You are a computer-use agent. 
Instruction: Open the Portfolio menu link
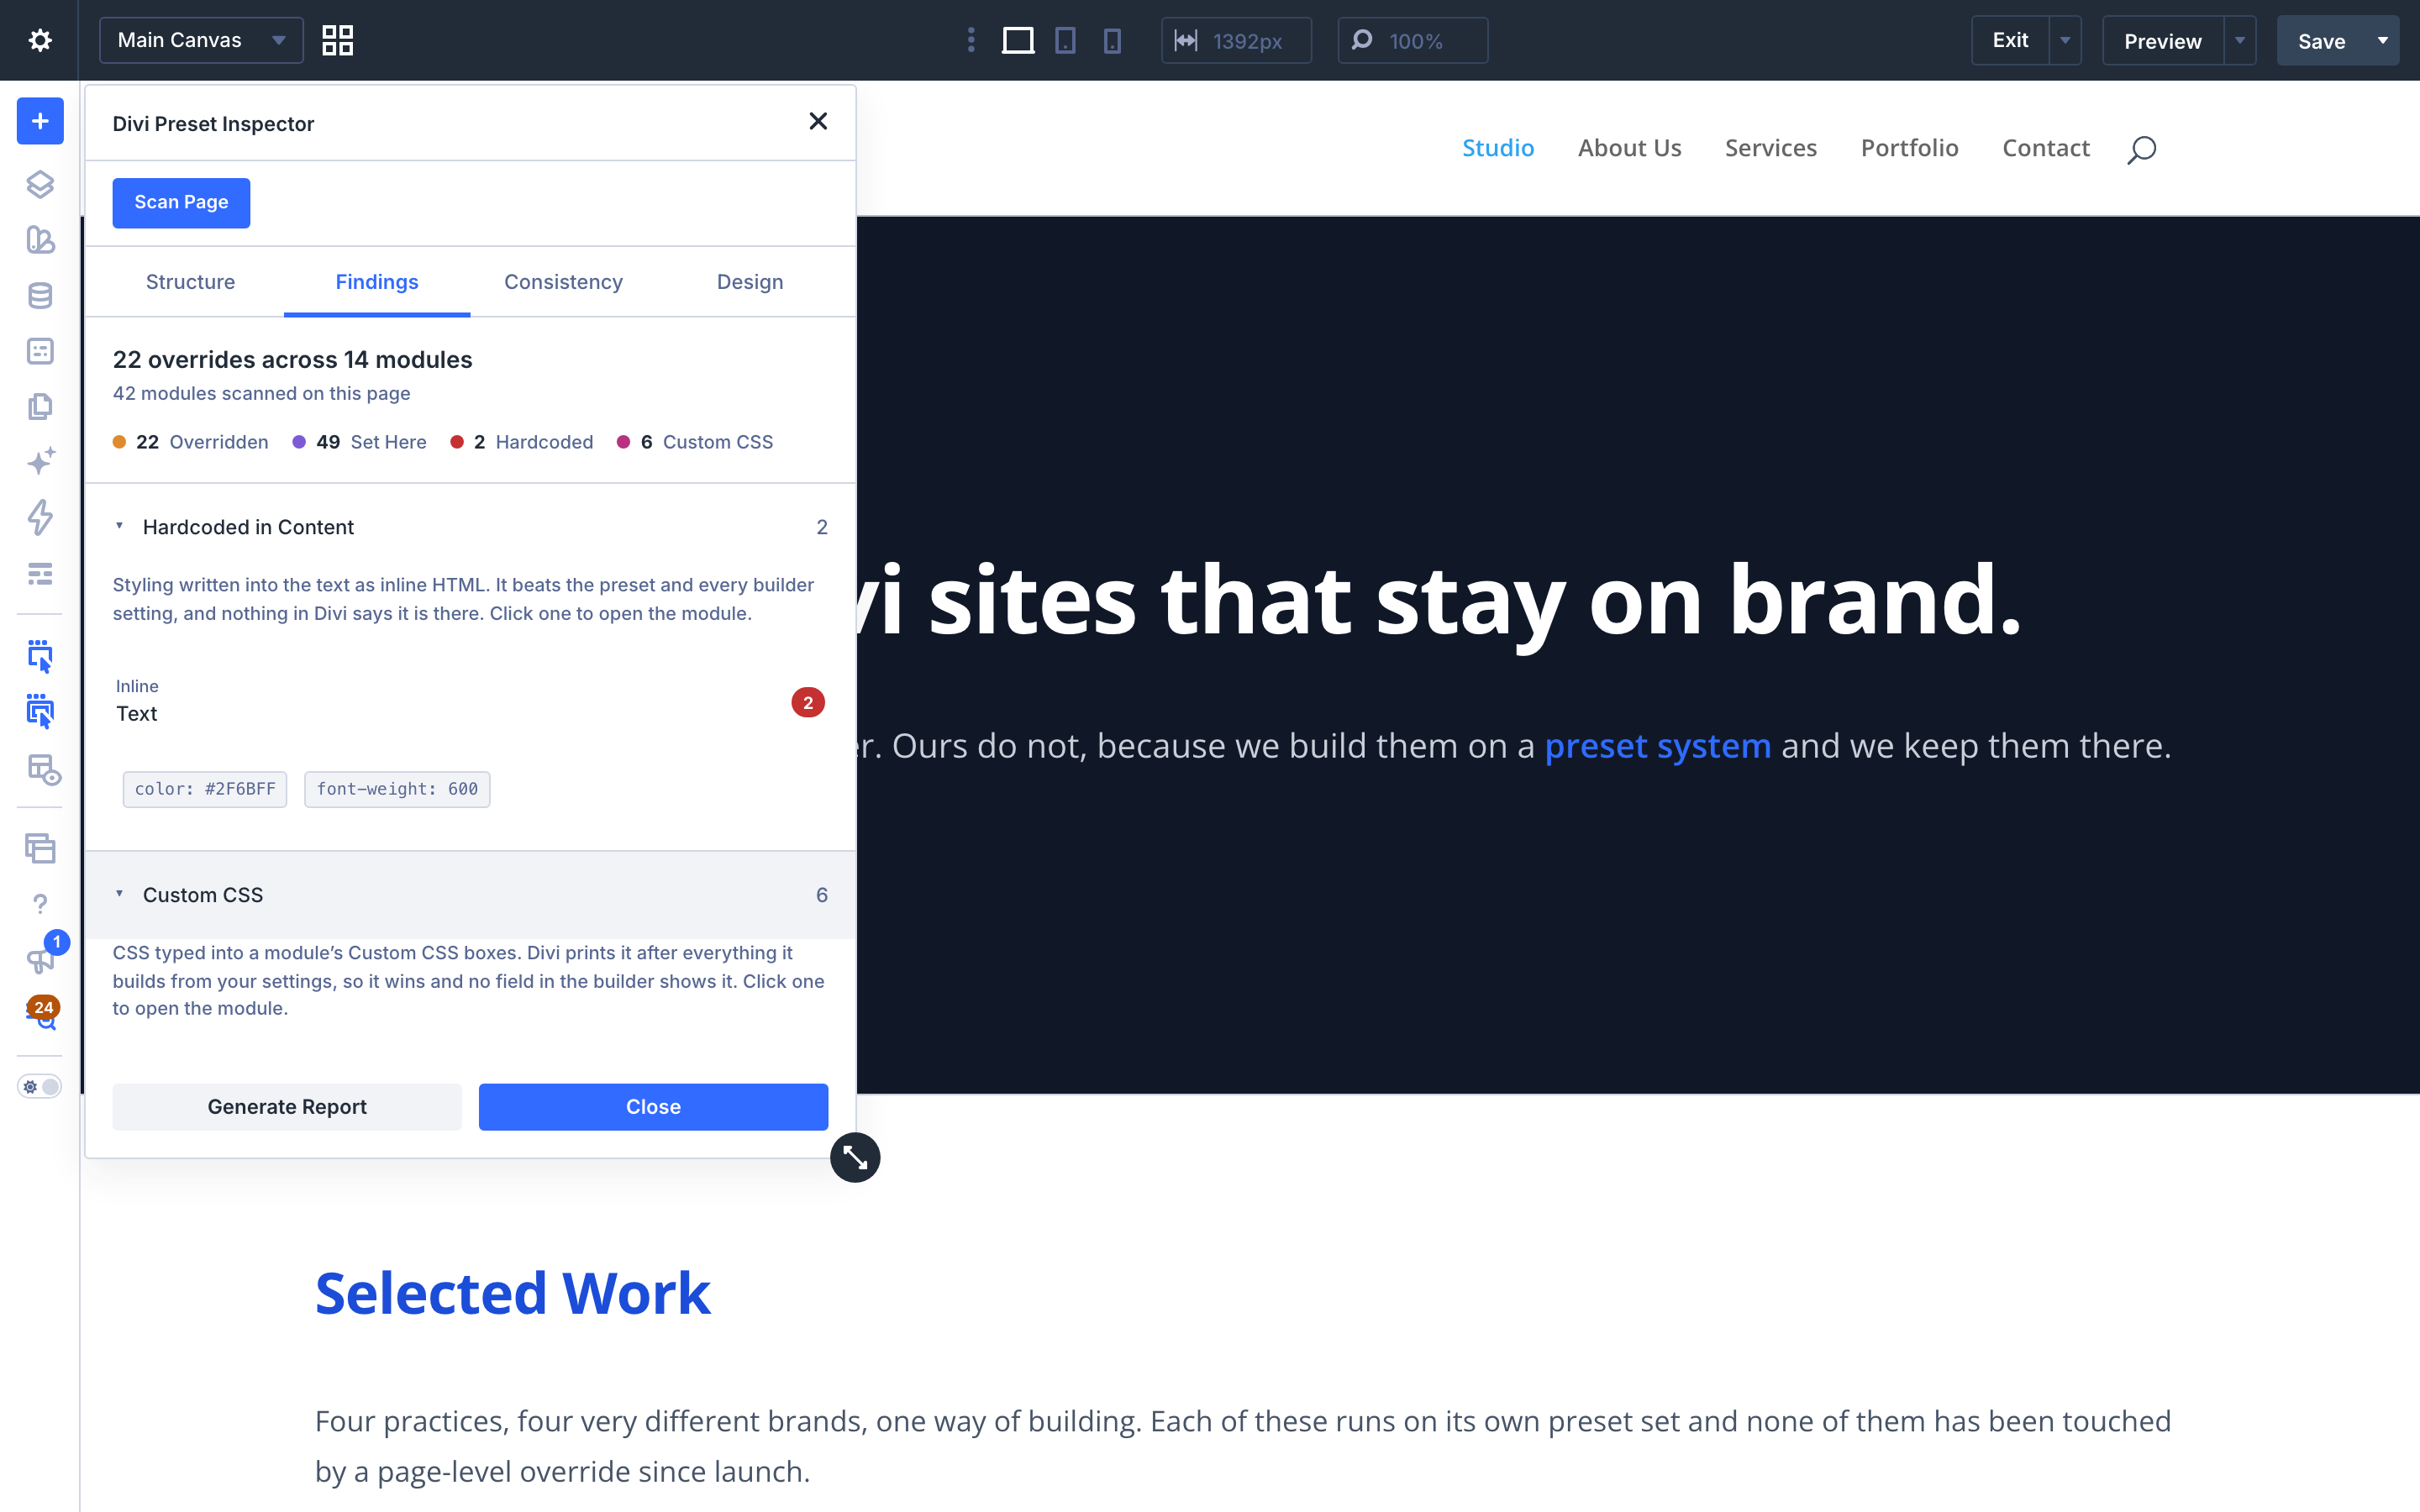point(1909,148)
